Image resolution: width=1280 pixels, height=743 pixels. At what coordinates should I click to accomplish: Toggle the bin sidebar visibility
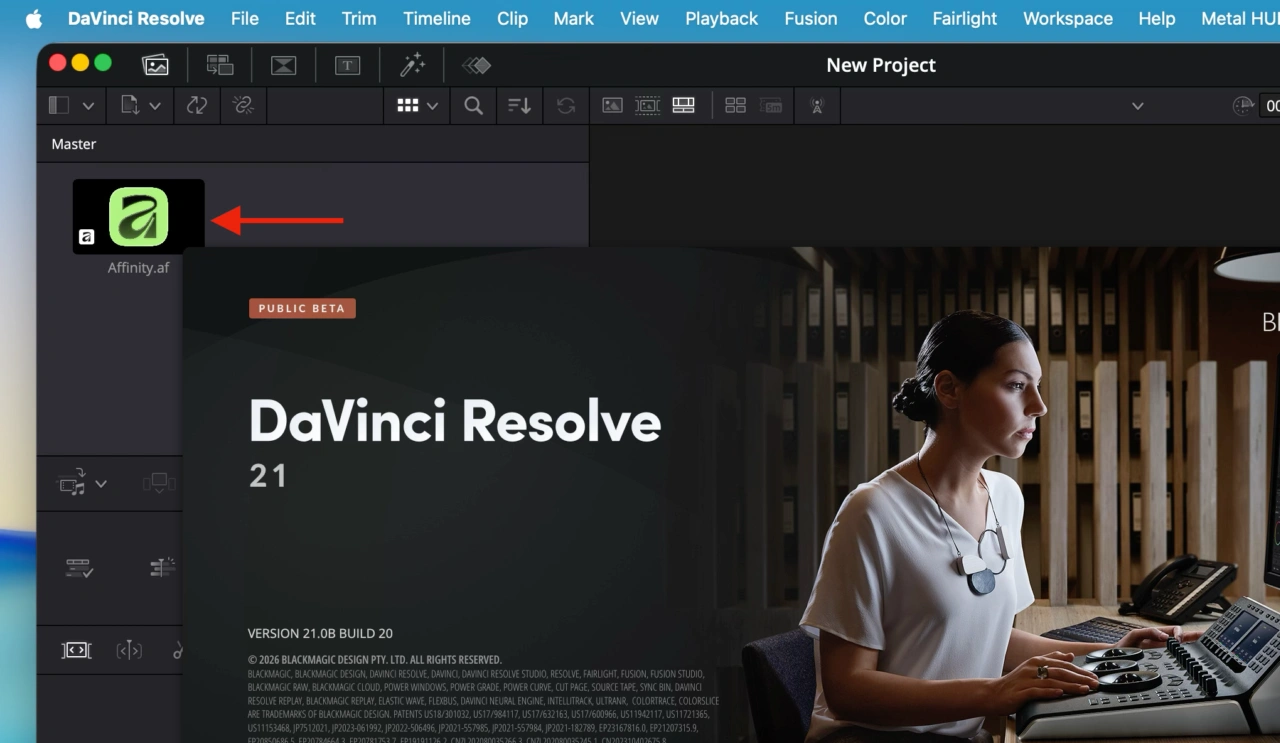(x=57, y=105)
